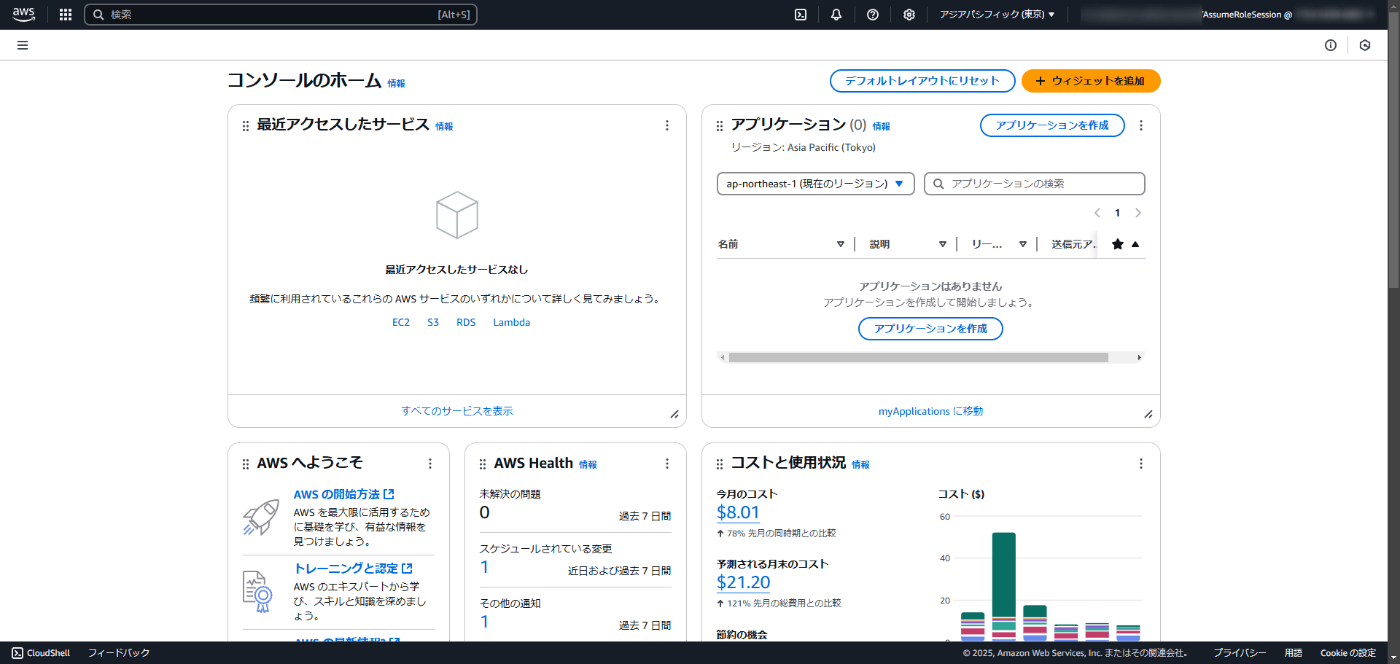Click myApplications に移動 link
The image size is (1400, 664).
pos(931,411)
